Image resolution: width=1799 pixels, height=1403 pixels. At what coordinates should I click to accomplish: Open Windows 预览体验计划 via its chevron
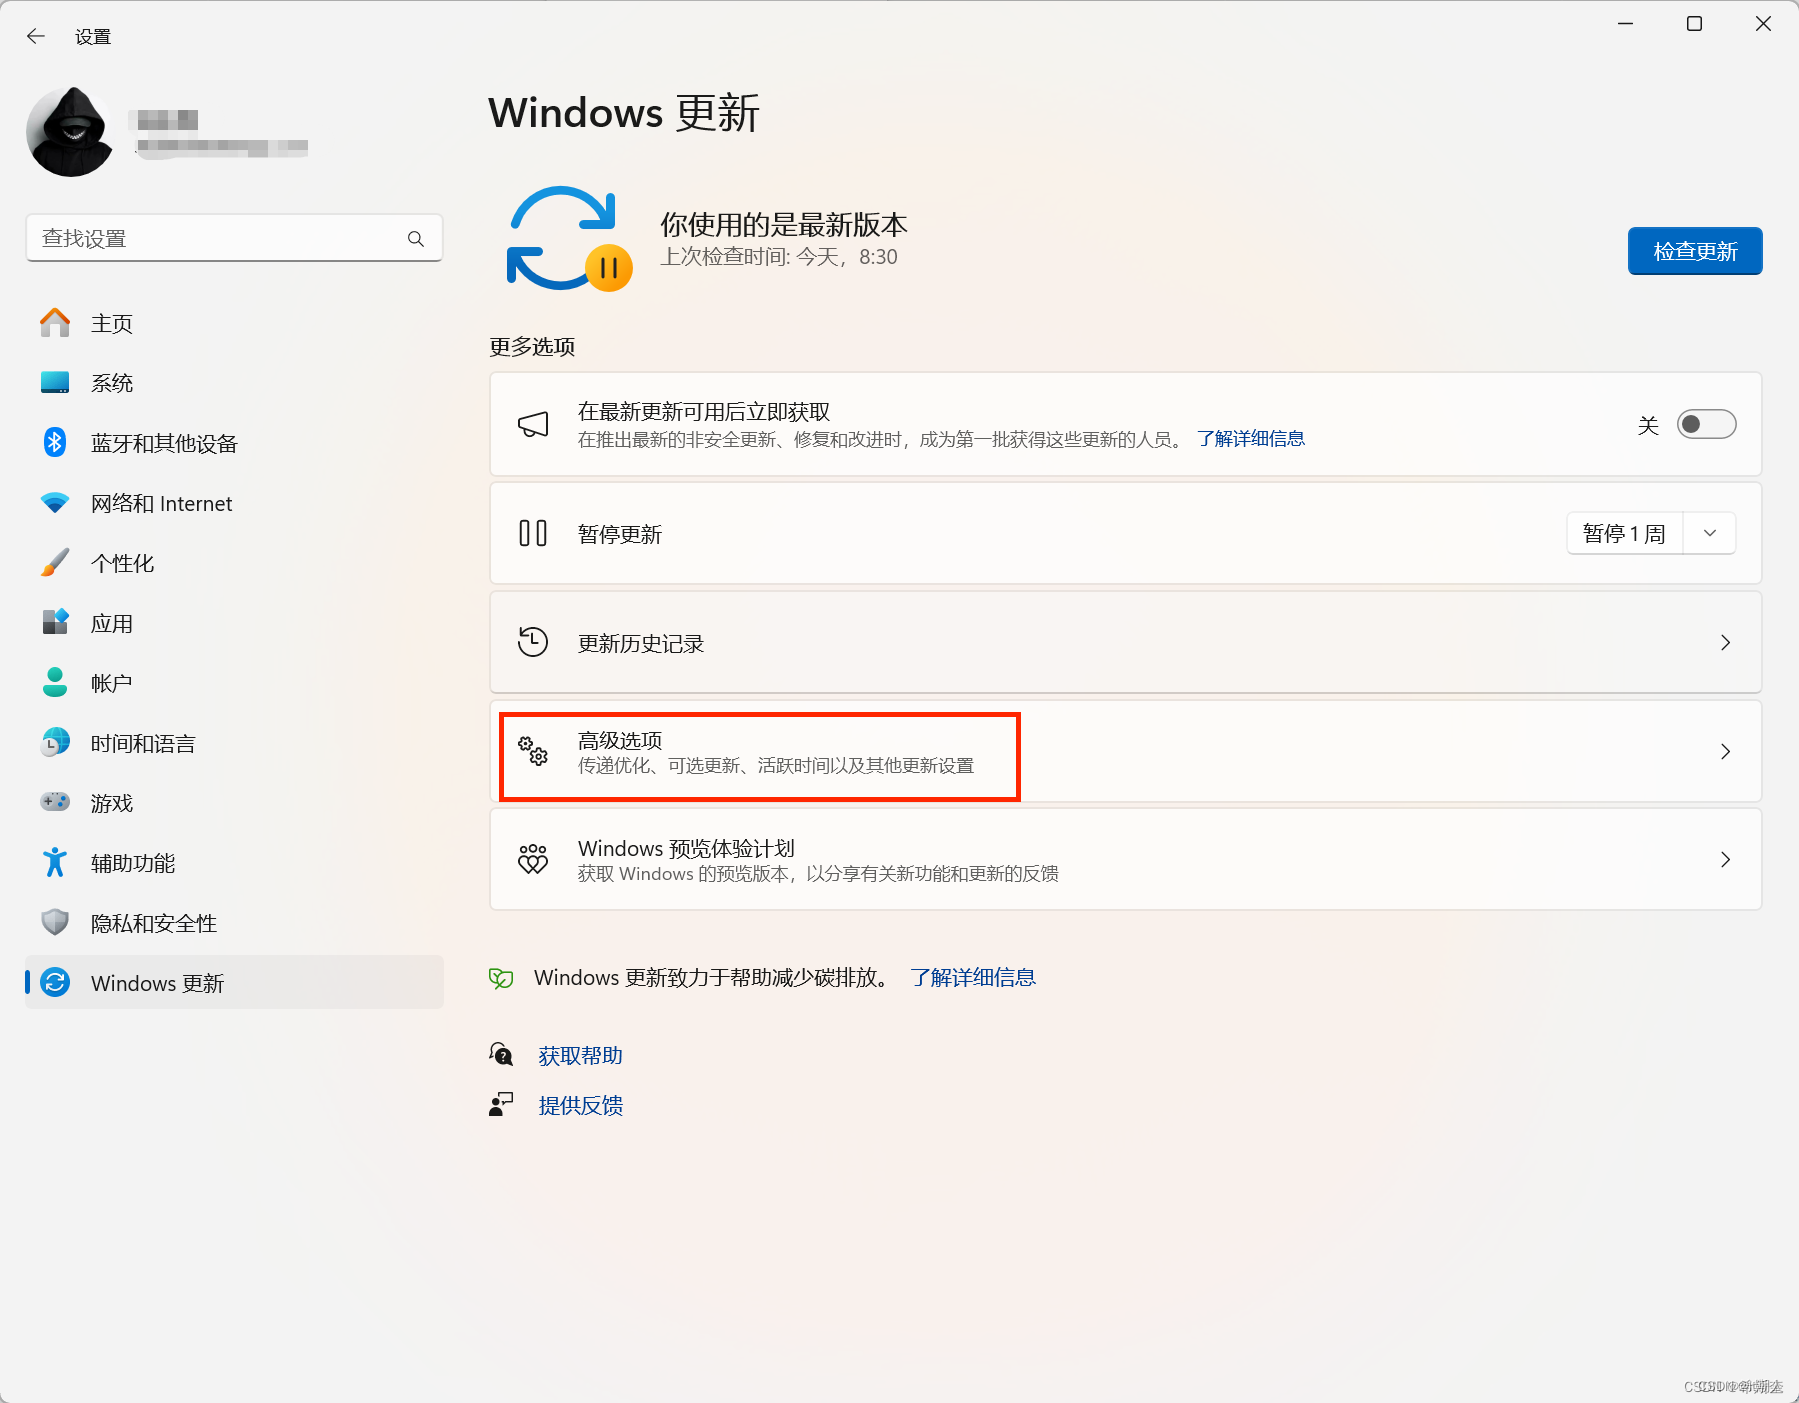coord(1725,859)
